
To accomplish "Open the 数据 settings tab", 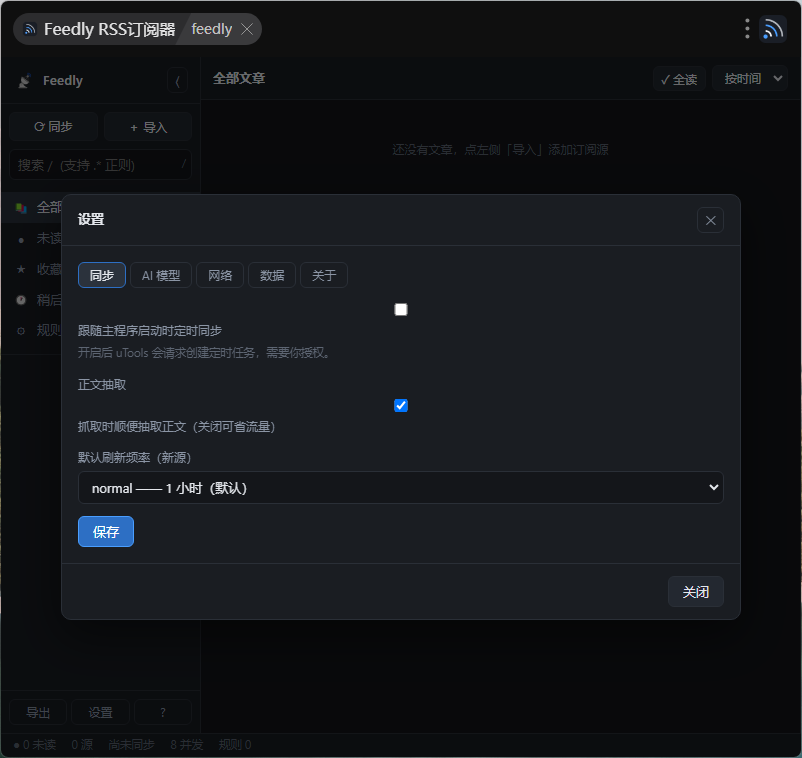I will click(x=272, y=275).
